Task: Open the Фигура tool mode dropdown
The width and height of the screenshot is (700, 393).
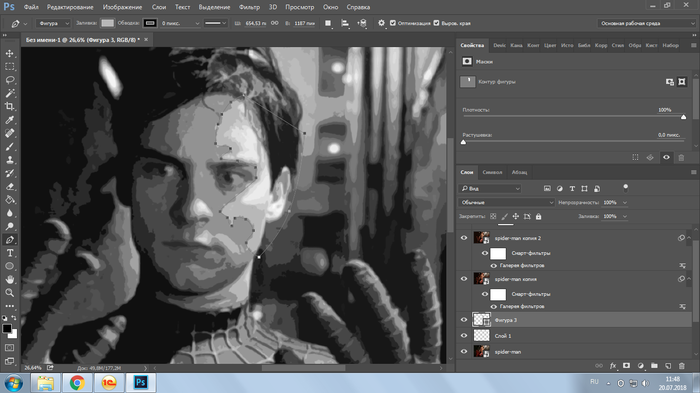Action: tap(54, 23)
